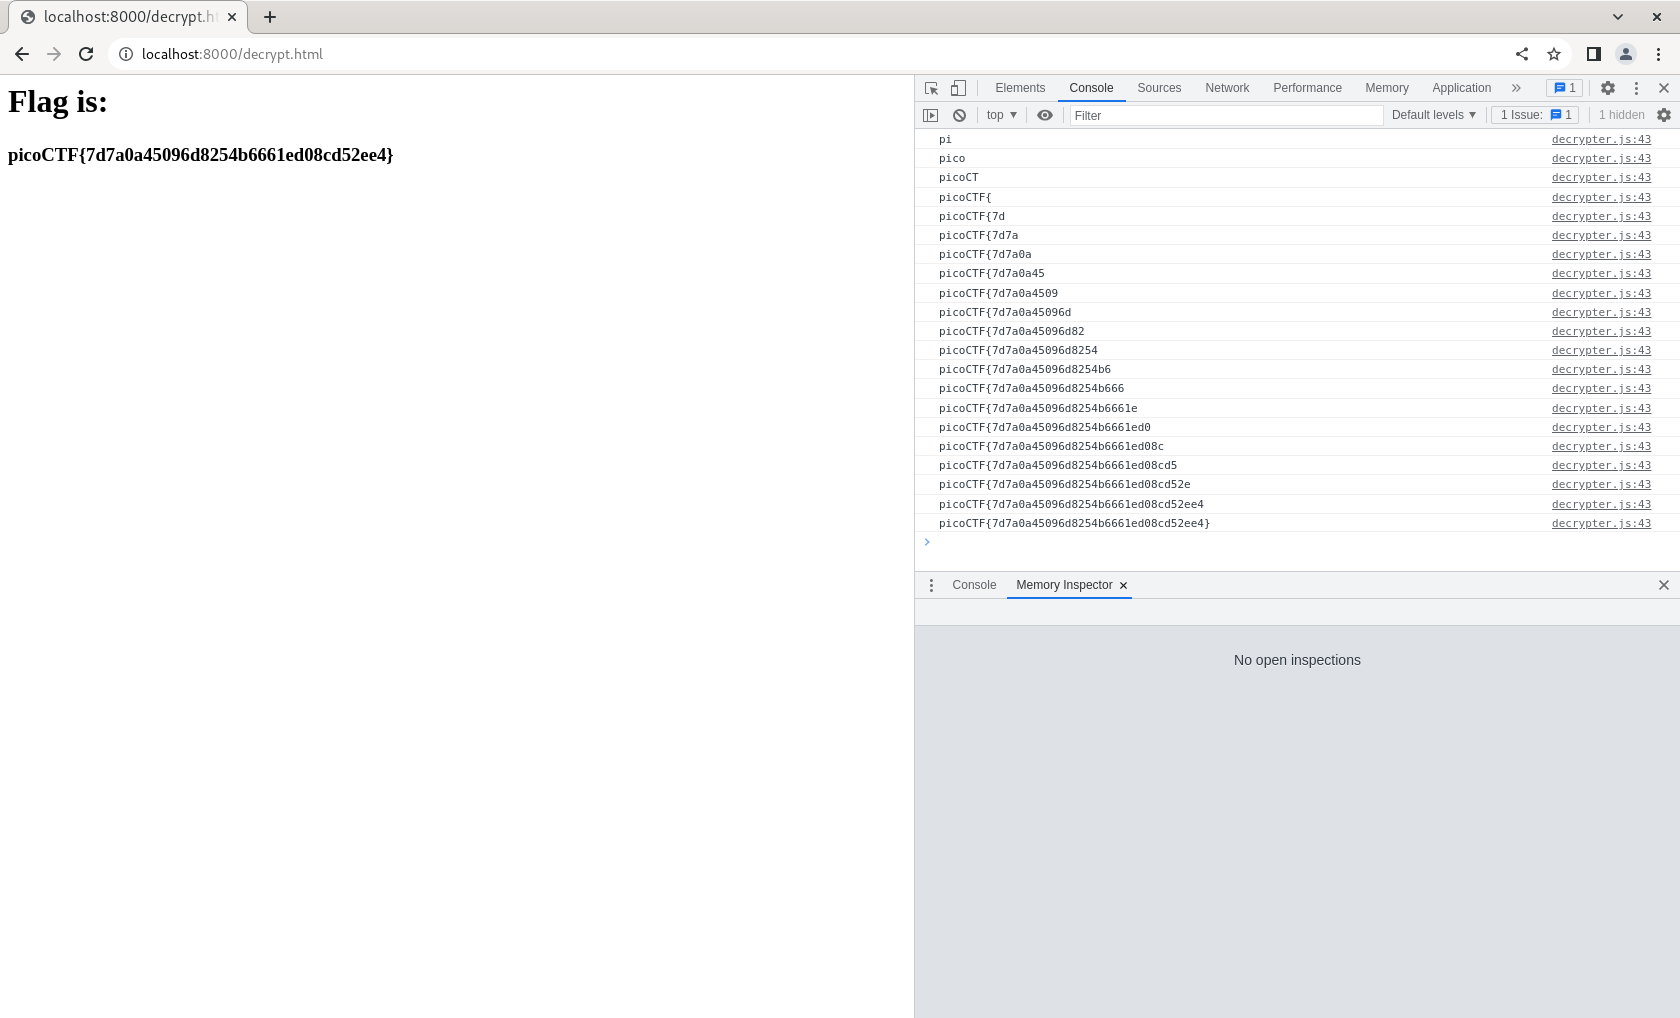
Task: Open decrypter.js:43 link for 'picoCTF{7d7a0a45' log
Action: [1601, 274]
